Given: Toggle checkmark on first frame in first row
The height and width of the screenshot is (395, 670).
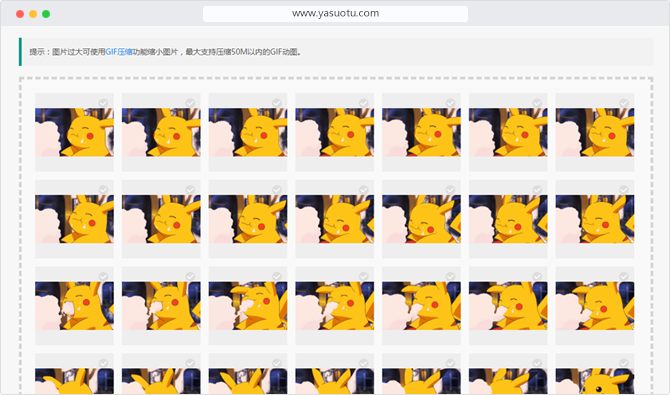Looking at the screenshot, I should (103, 103).
